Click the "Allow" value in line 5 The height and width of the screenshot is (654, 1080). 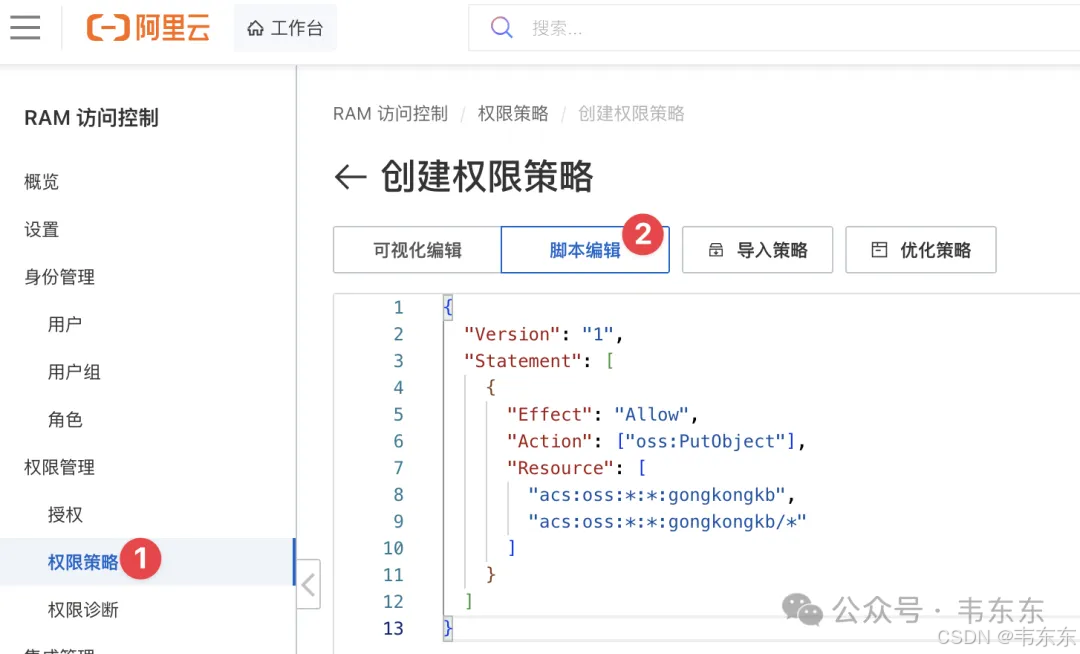click(x=652, y=414)
